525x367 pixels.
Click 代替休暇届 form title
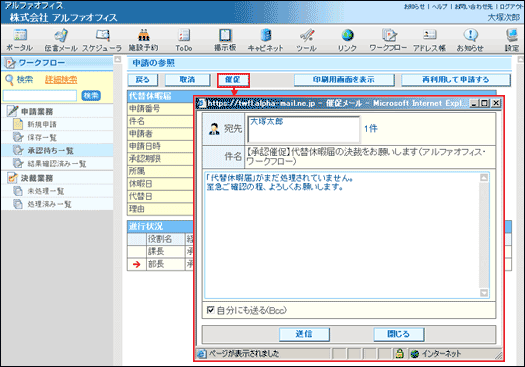150,96
